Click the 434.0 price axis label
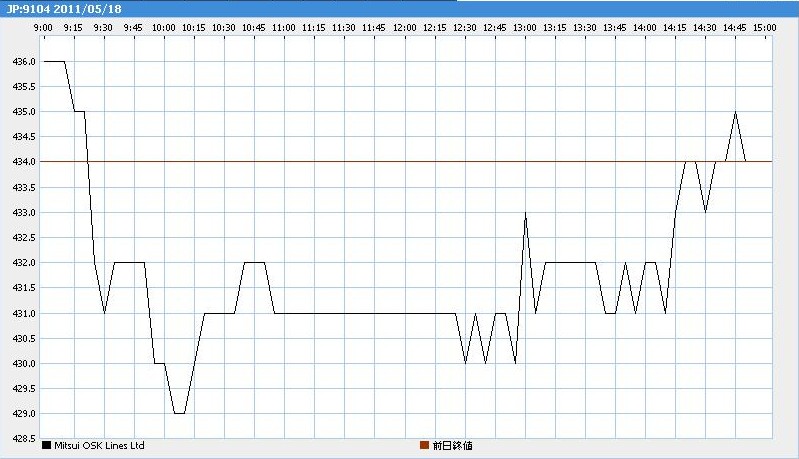The height and width of the screenshot is (459, 799). pos(24,161)
